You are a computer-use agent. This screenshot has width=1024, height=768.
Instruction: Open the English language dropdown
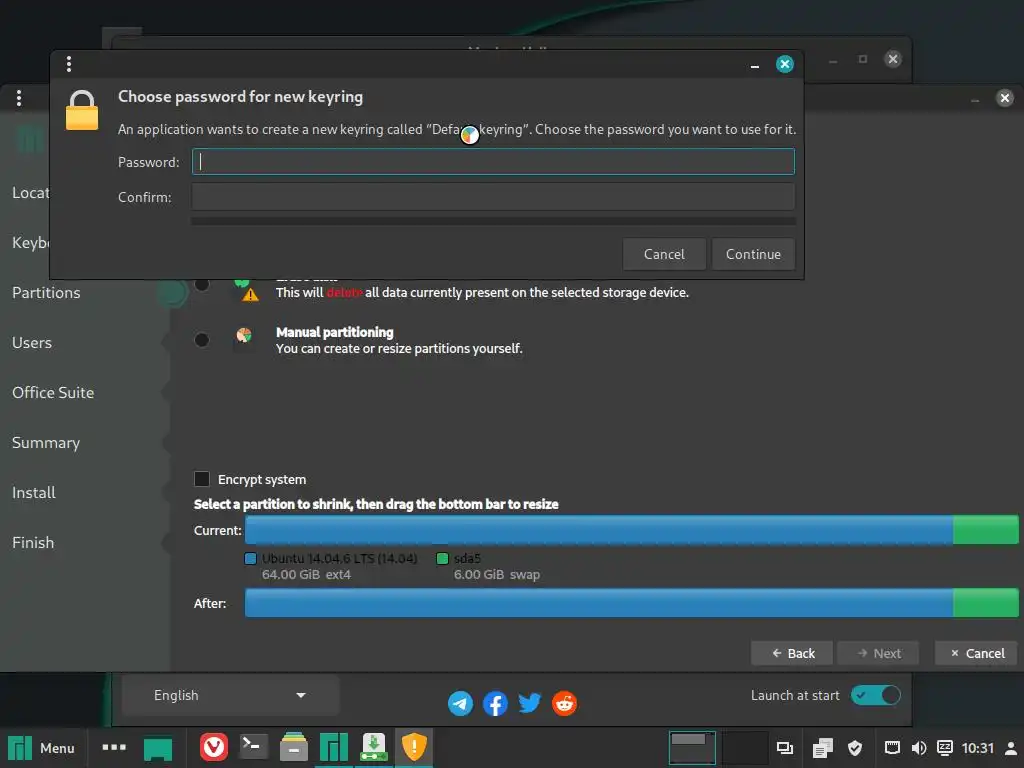click(230, 696)
